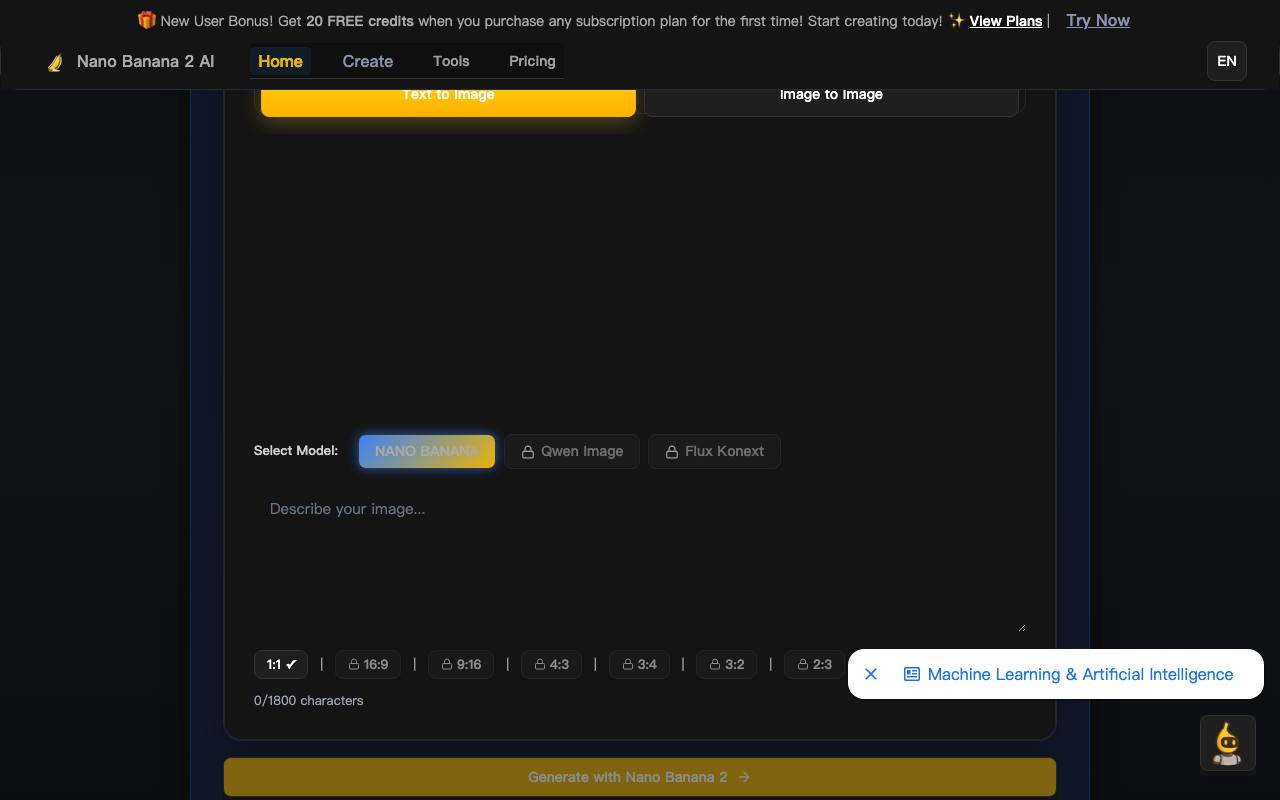This screenshot has height=800, width=1280.
Task: Open the Create menu item
Action: point(368,61)
